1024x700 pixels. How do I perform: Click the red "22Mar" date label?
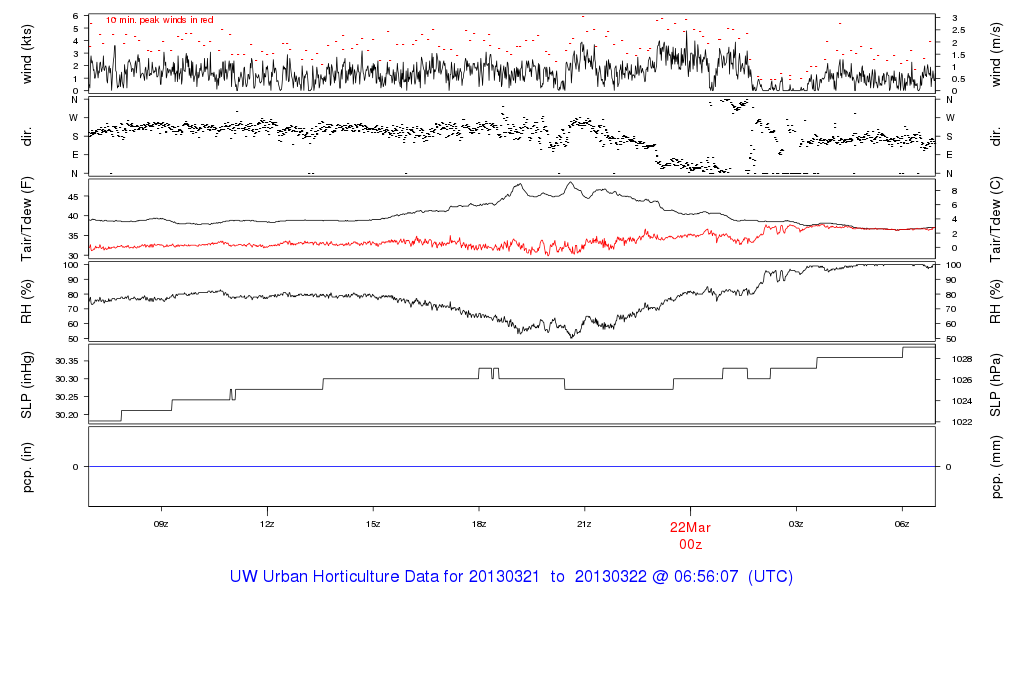pyautogui.click(x=690, y=528)
